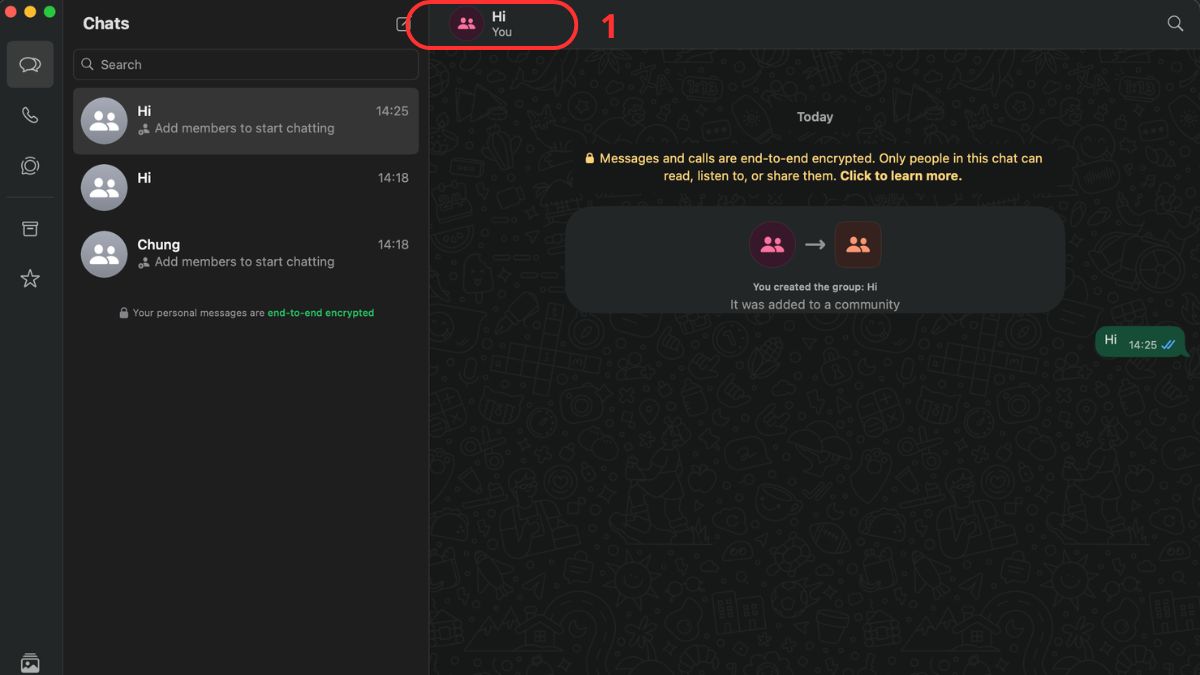This screenshot has width=1200, height=675.
Task: Search within the open Hi chat
Action: 1175,23
